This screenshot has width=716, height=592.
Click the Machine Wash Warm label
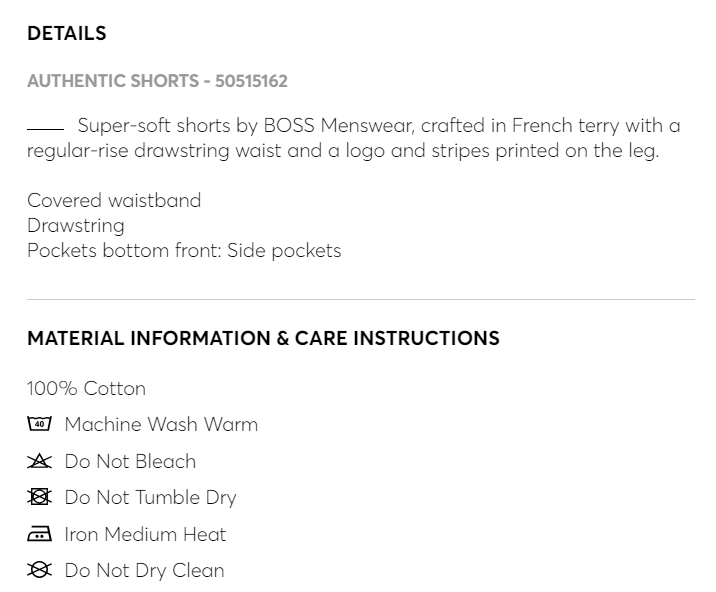click(x=161, y=424)
